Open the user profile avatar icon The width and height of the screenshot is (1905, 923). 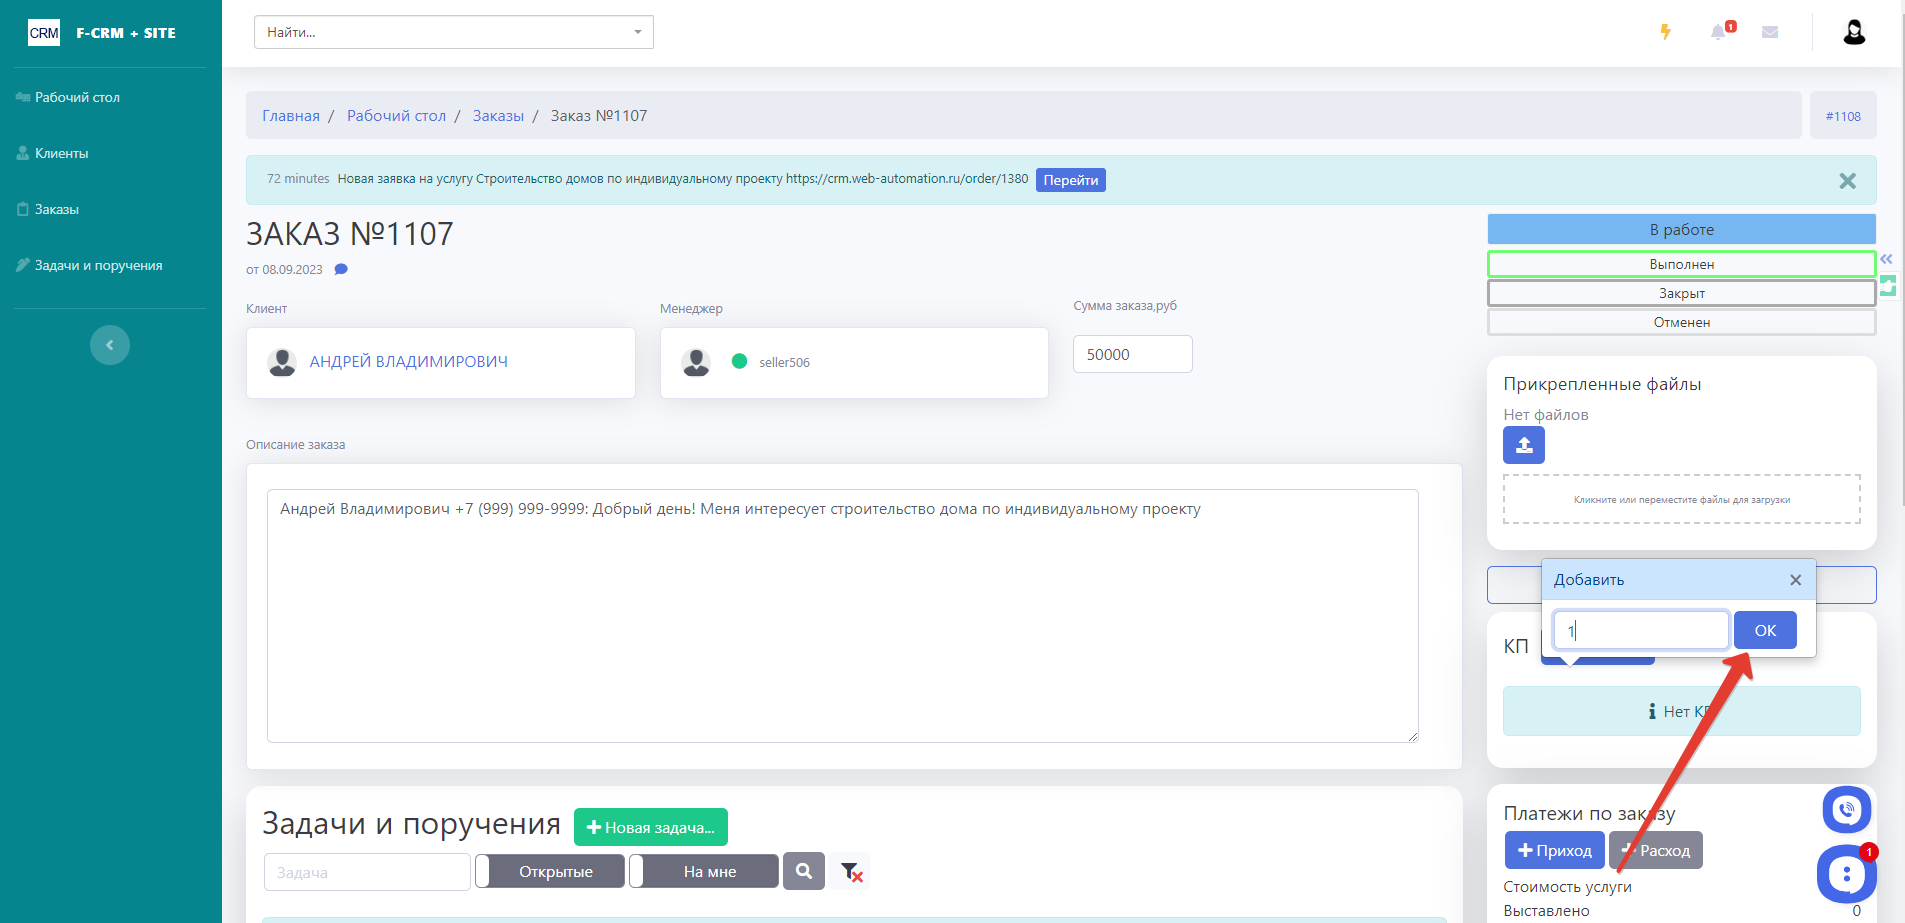pos(1854,32)
